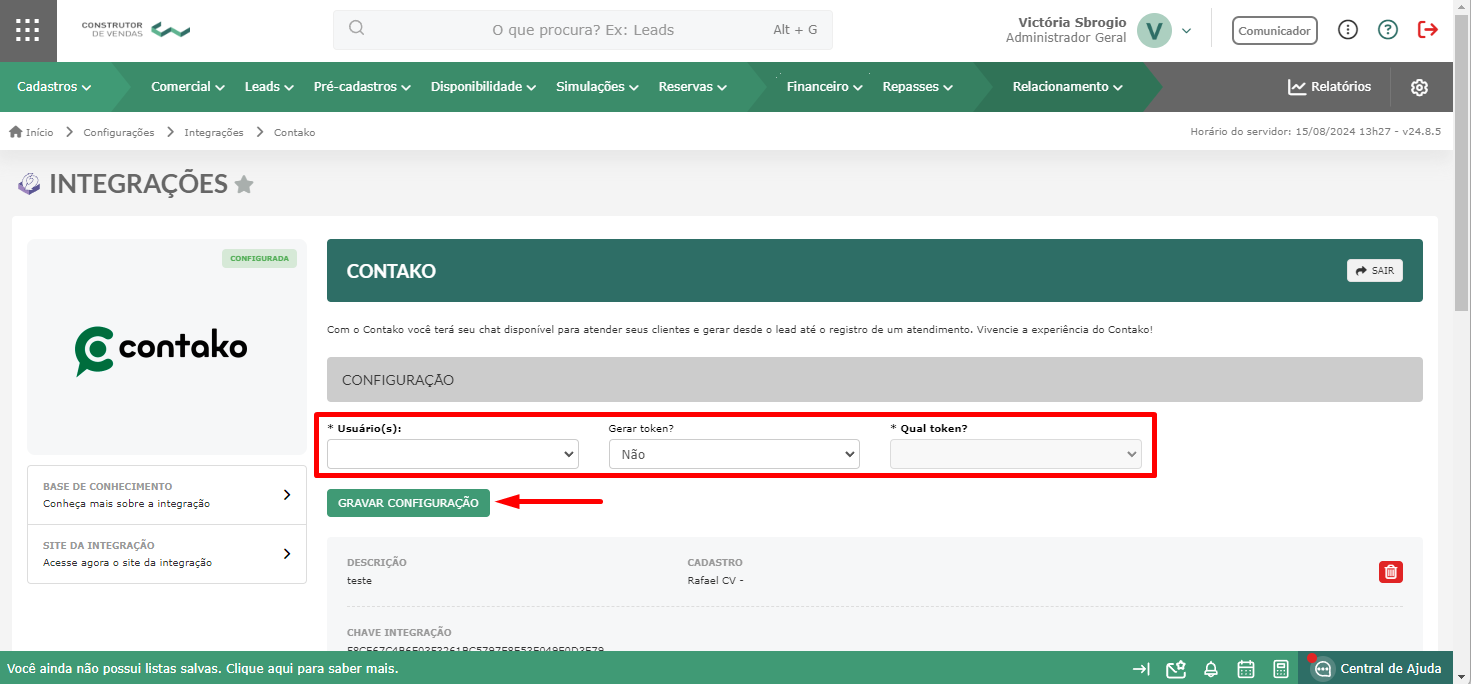Open the calendar icon in bottom bar

click(x=1246, y=669)
